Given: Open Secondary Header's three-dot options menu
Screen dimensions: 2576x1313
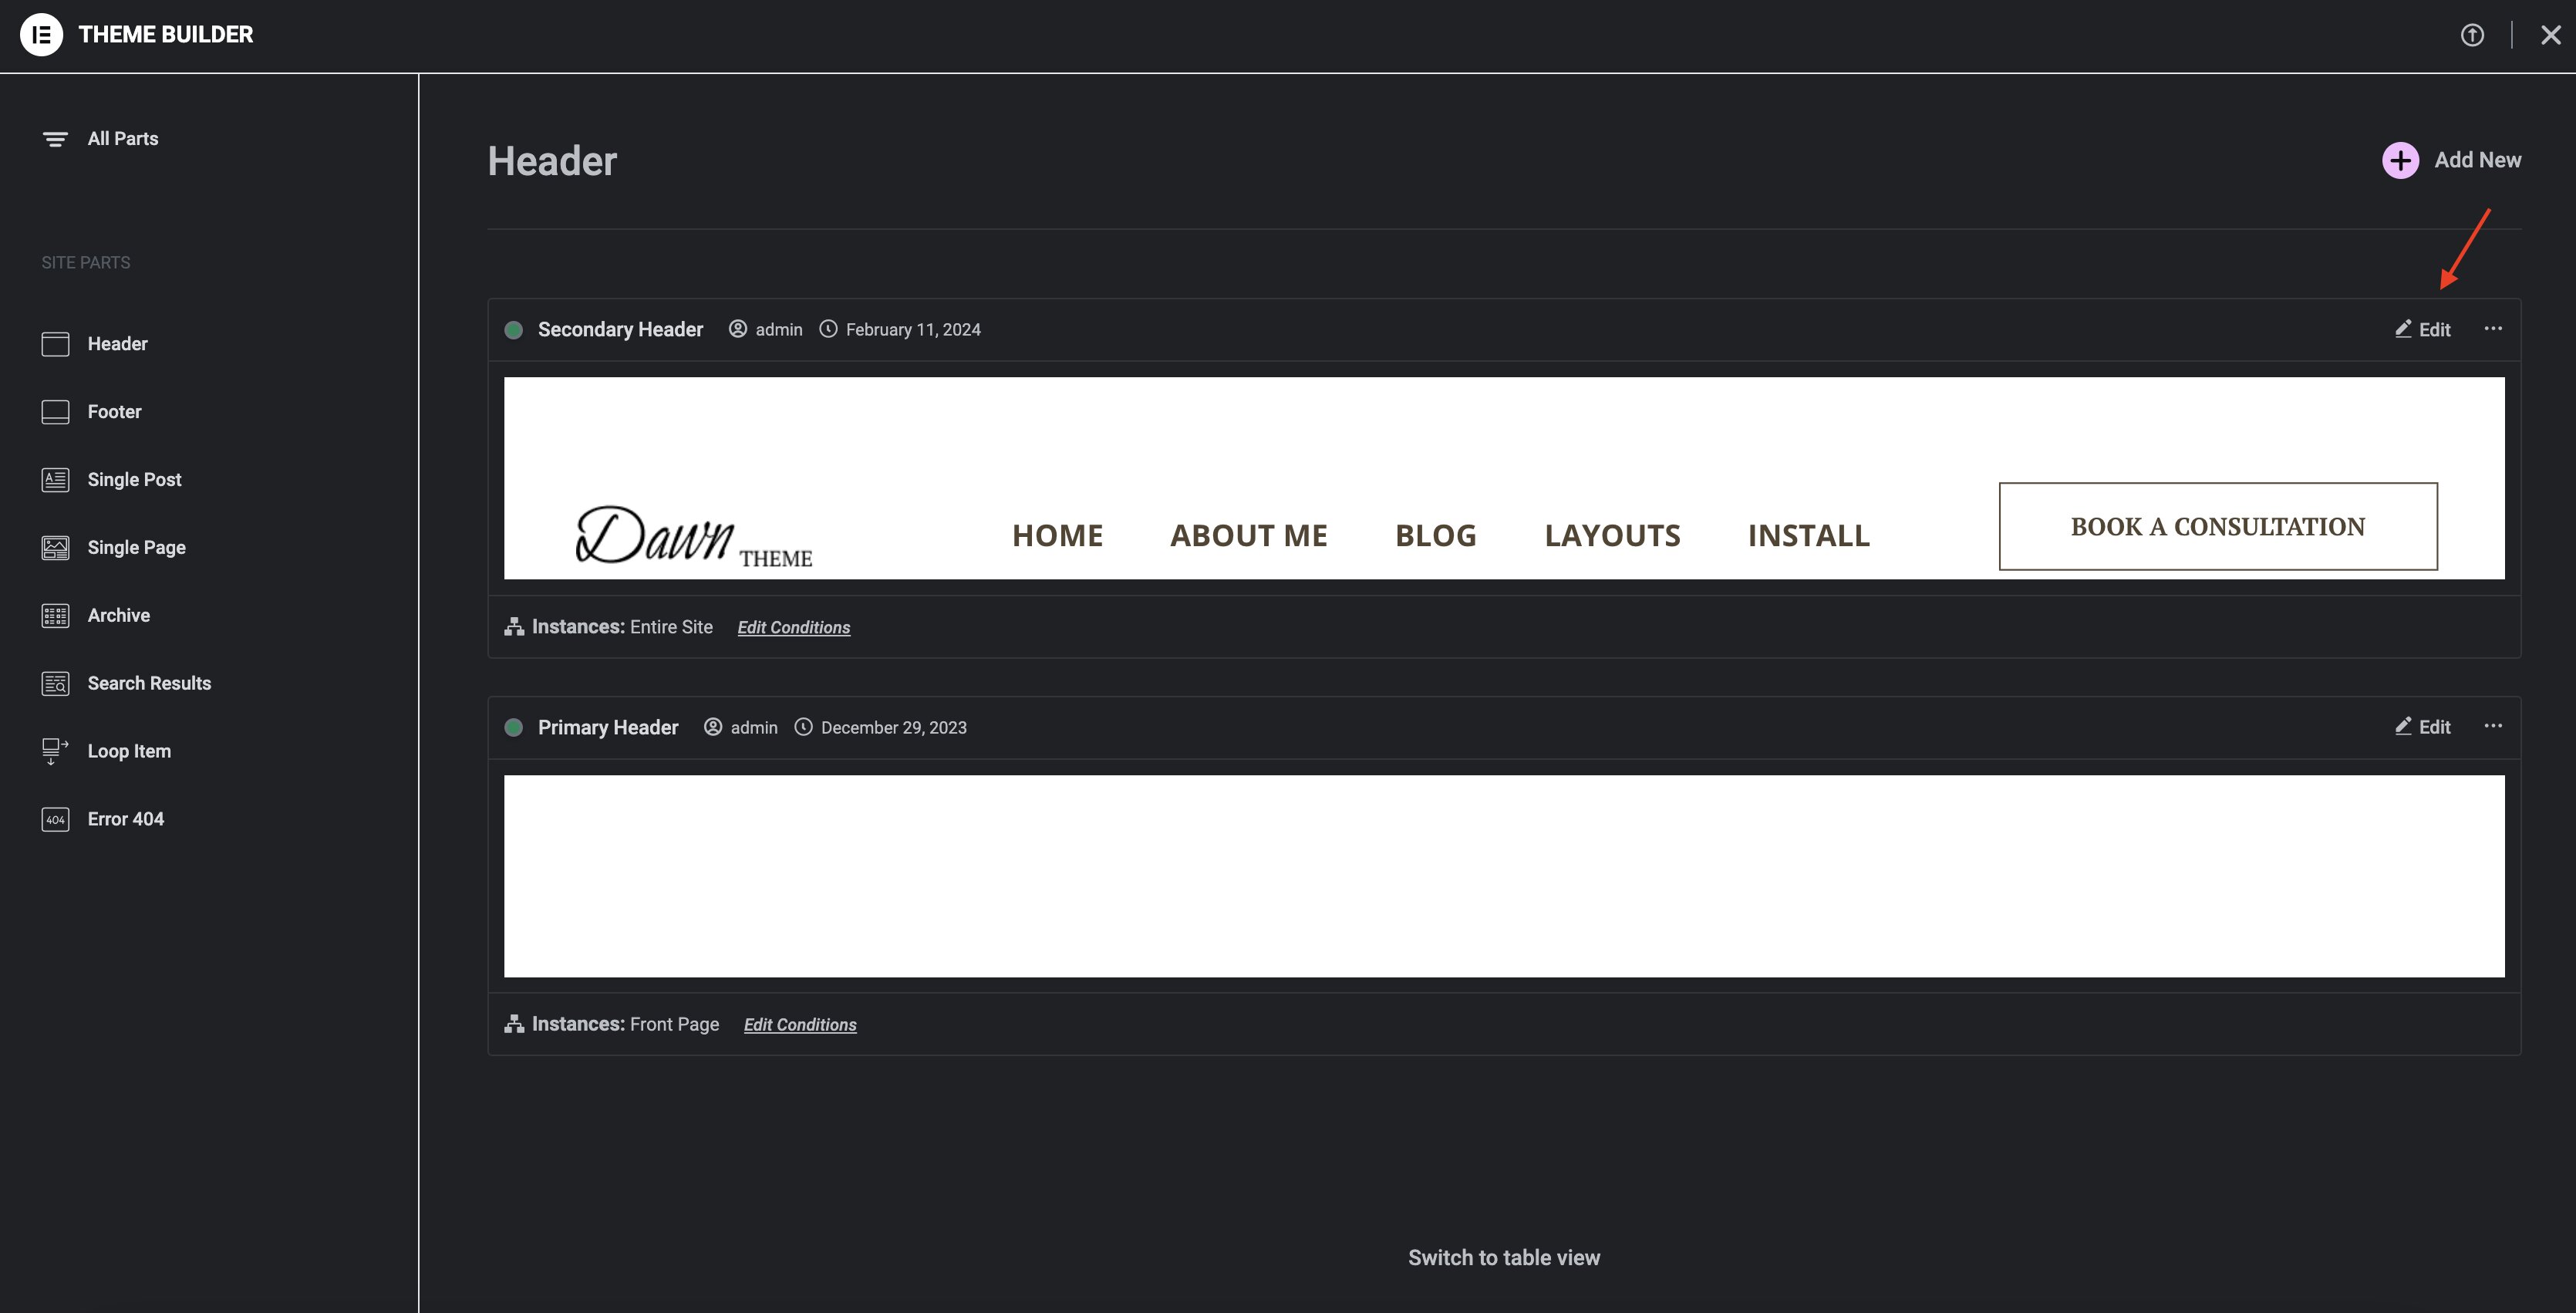Looking at the screenshot, I should 2493,328.
